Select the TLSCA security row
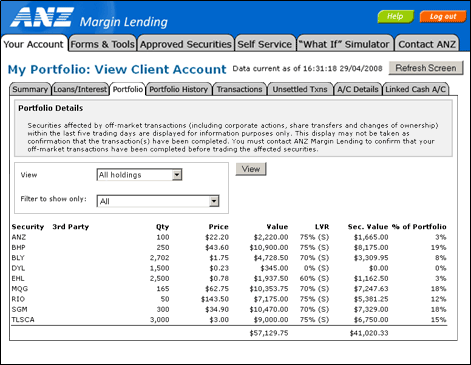The image size is (471, 365). tap(229, 320)
